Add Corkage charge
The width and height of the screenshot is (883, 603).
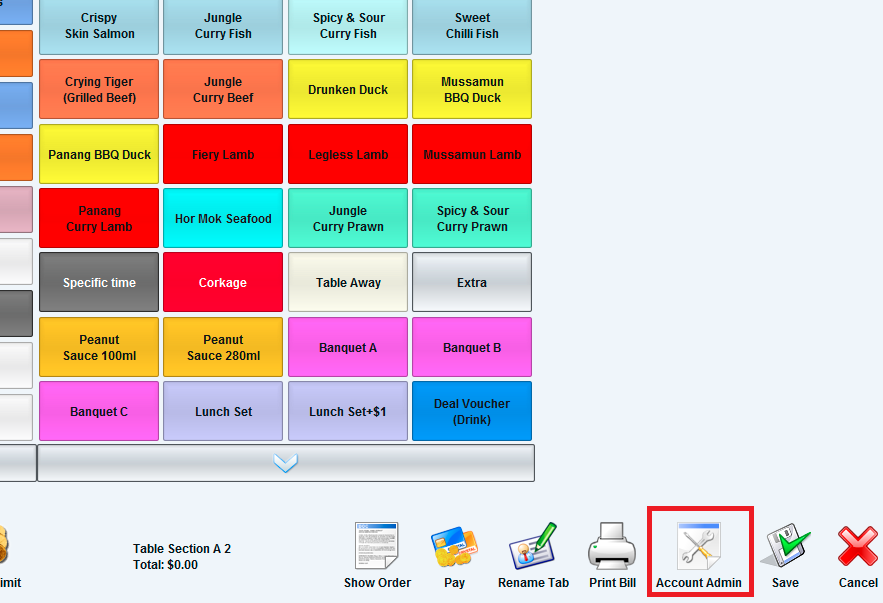223,282
